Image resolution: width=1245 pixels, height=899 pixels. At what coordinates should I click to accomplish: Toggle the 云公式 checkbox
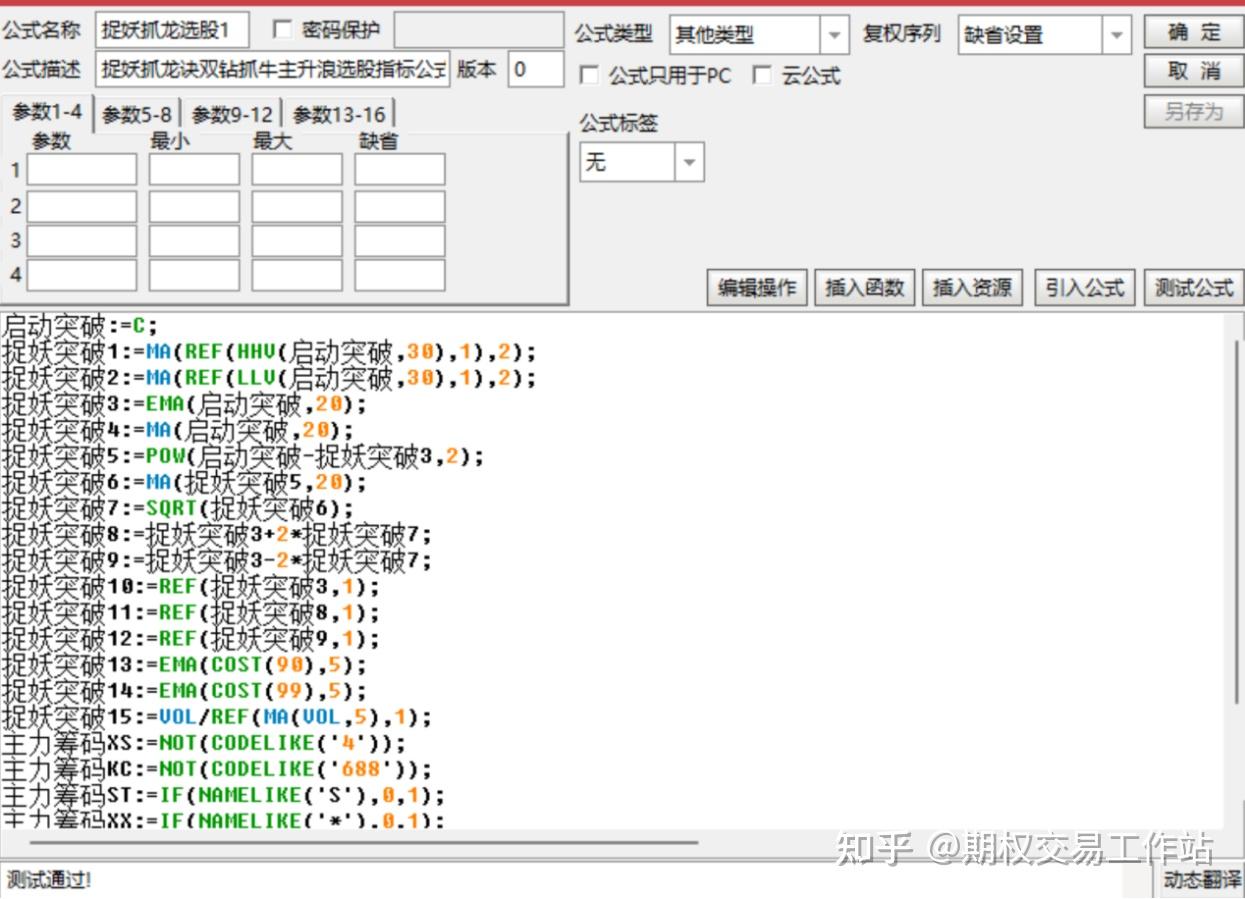763,76
